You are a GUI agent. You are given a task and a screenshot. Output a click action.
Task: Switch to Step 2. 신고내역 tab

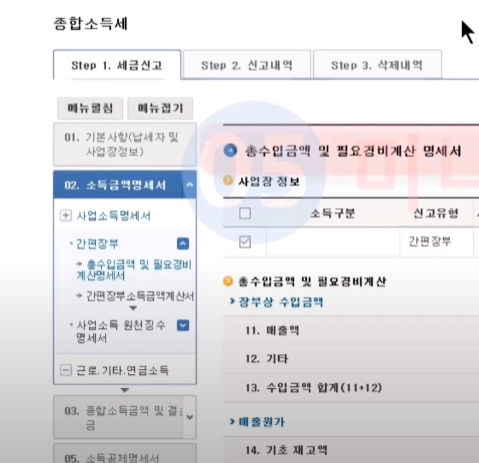[247, 65]
